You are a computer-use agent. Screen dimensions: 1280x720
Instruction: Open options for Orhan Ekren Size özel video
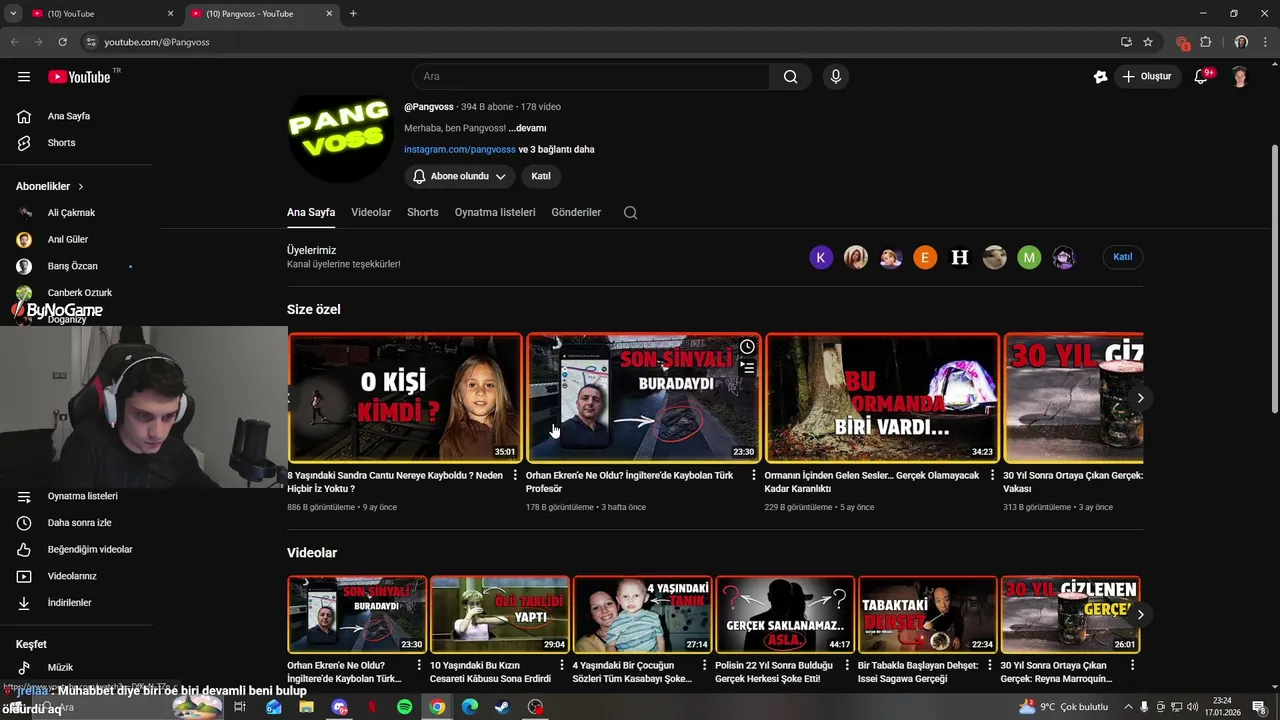(754, 476)
